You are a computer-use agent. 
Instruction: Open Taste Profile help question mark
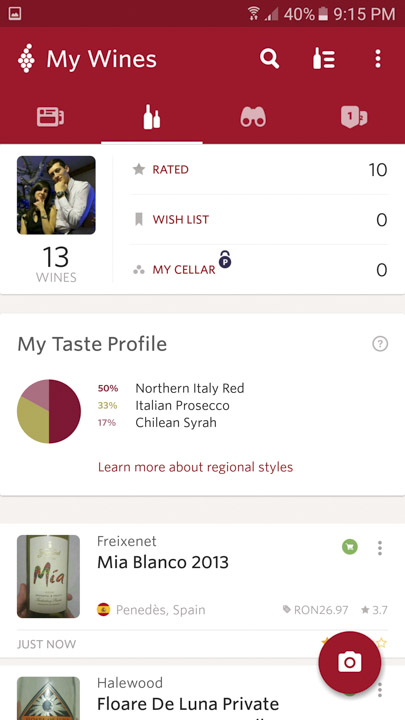tap(380, 343)
